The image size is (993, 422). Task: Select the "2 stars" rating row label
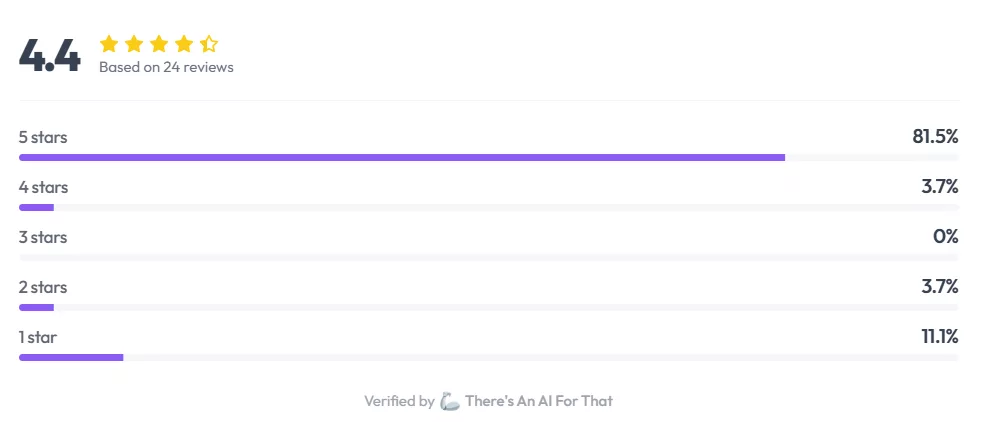pyautogui.click(x=43, y=287)
